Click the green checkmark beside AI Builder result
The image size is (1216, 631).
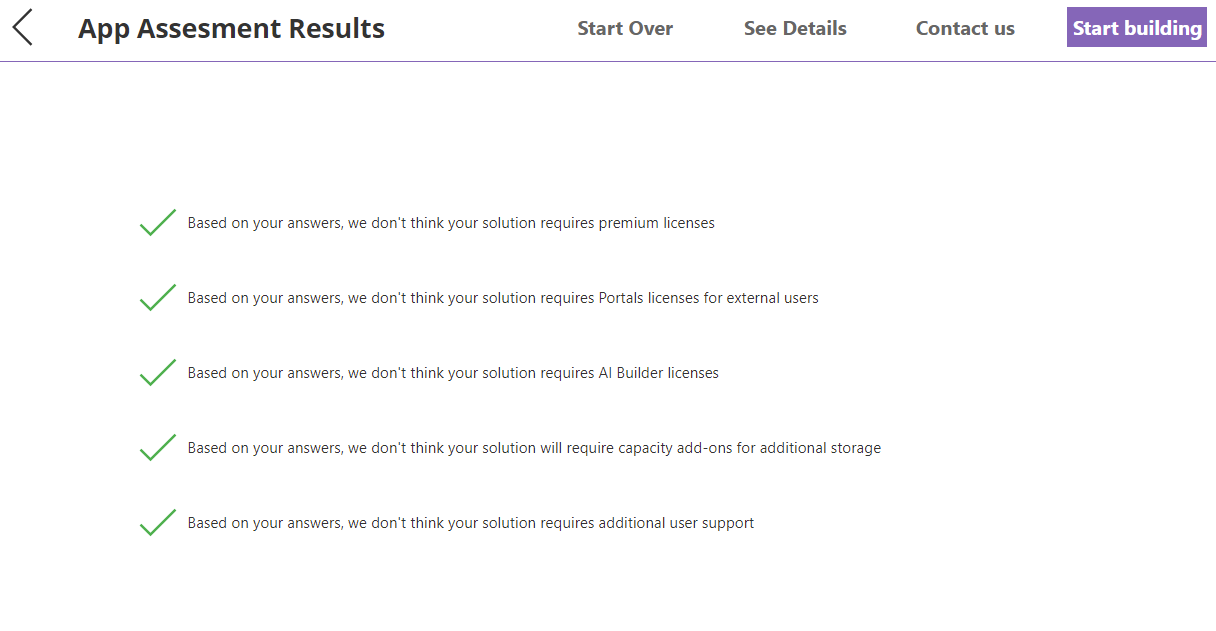[x=158, y=373]
